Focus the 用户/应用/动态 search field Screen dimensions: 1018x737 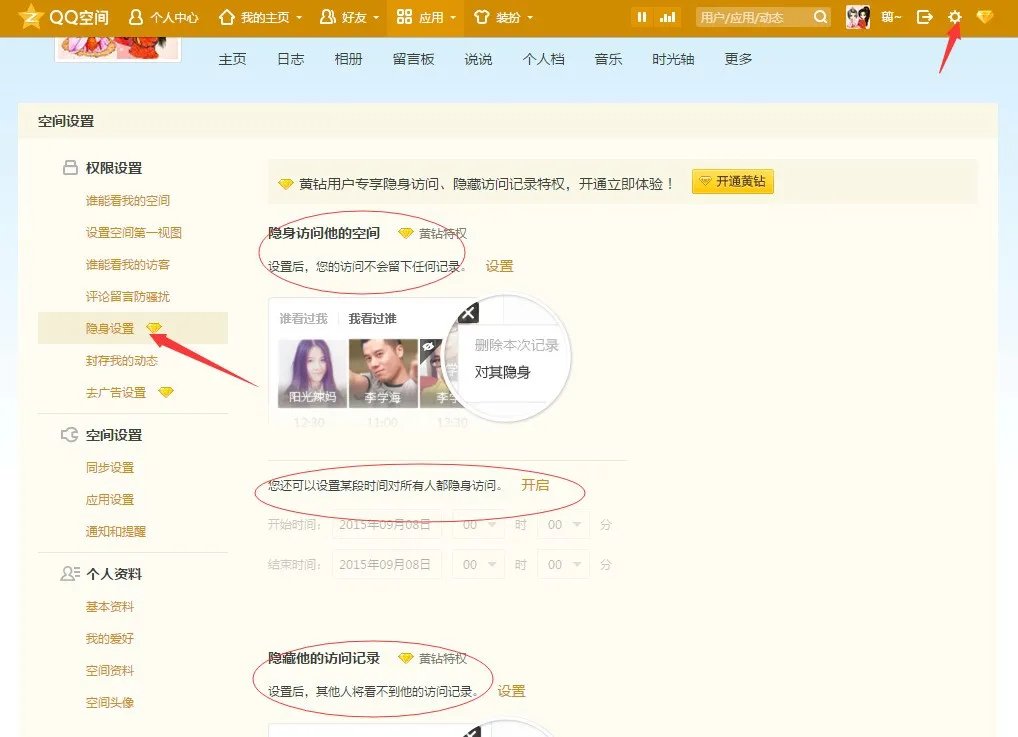[753, 18]
